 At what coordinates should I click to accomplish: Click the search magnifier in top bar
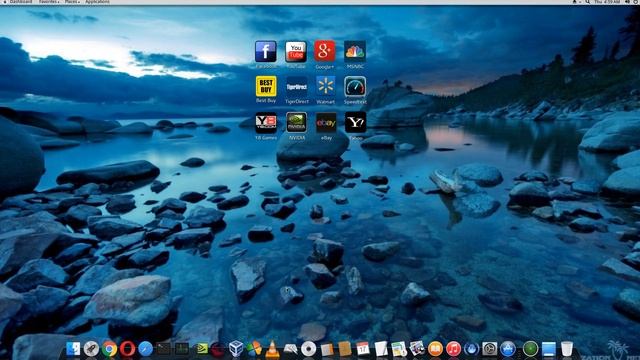587,2
